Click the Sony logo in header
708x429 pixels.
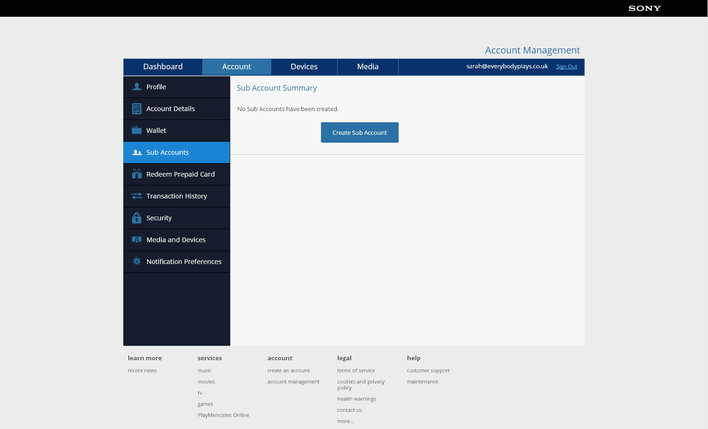point(644,8)
